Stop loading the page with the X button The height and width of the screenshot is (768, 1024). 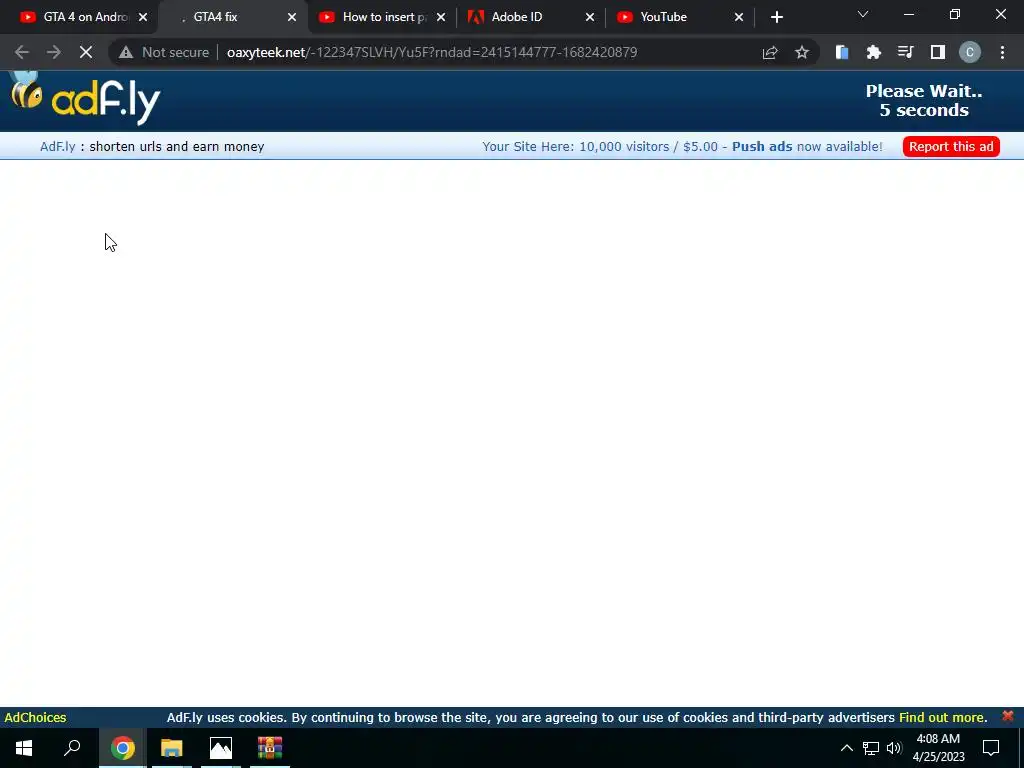click(x=86, y=52)
